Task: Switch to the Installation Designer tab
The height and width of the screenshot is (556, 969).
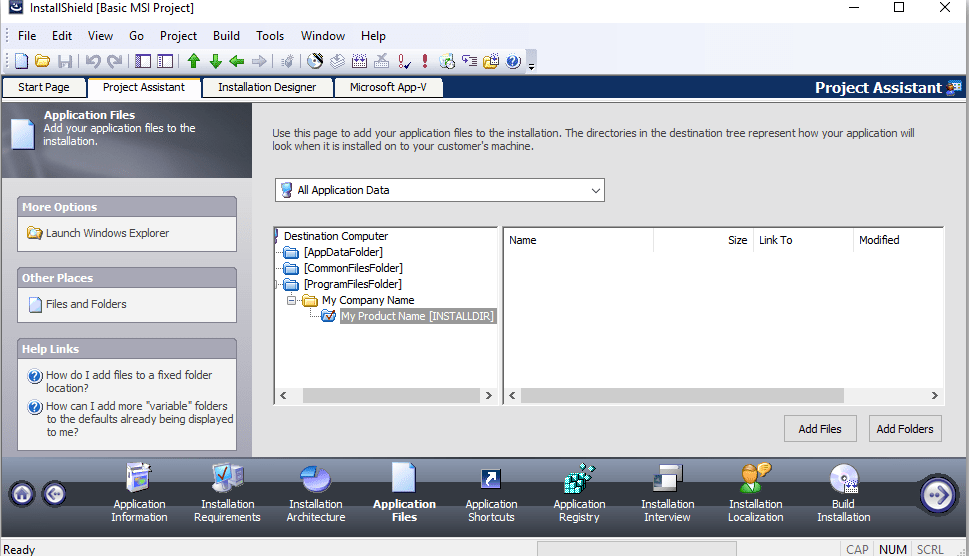Action: 267,87
